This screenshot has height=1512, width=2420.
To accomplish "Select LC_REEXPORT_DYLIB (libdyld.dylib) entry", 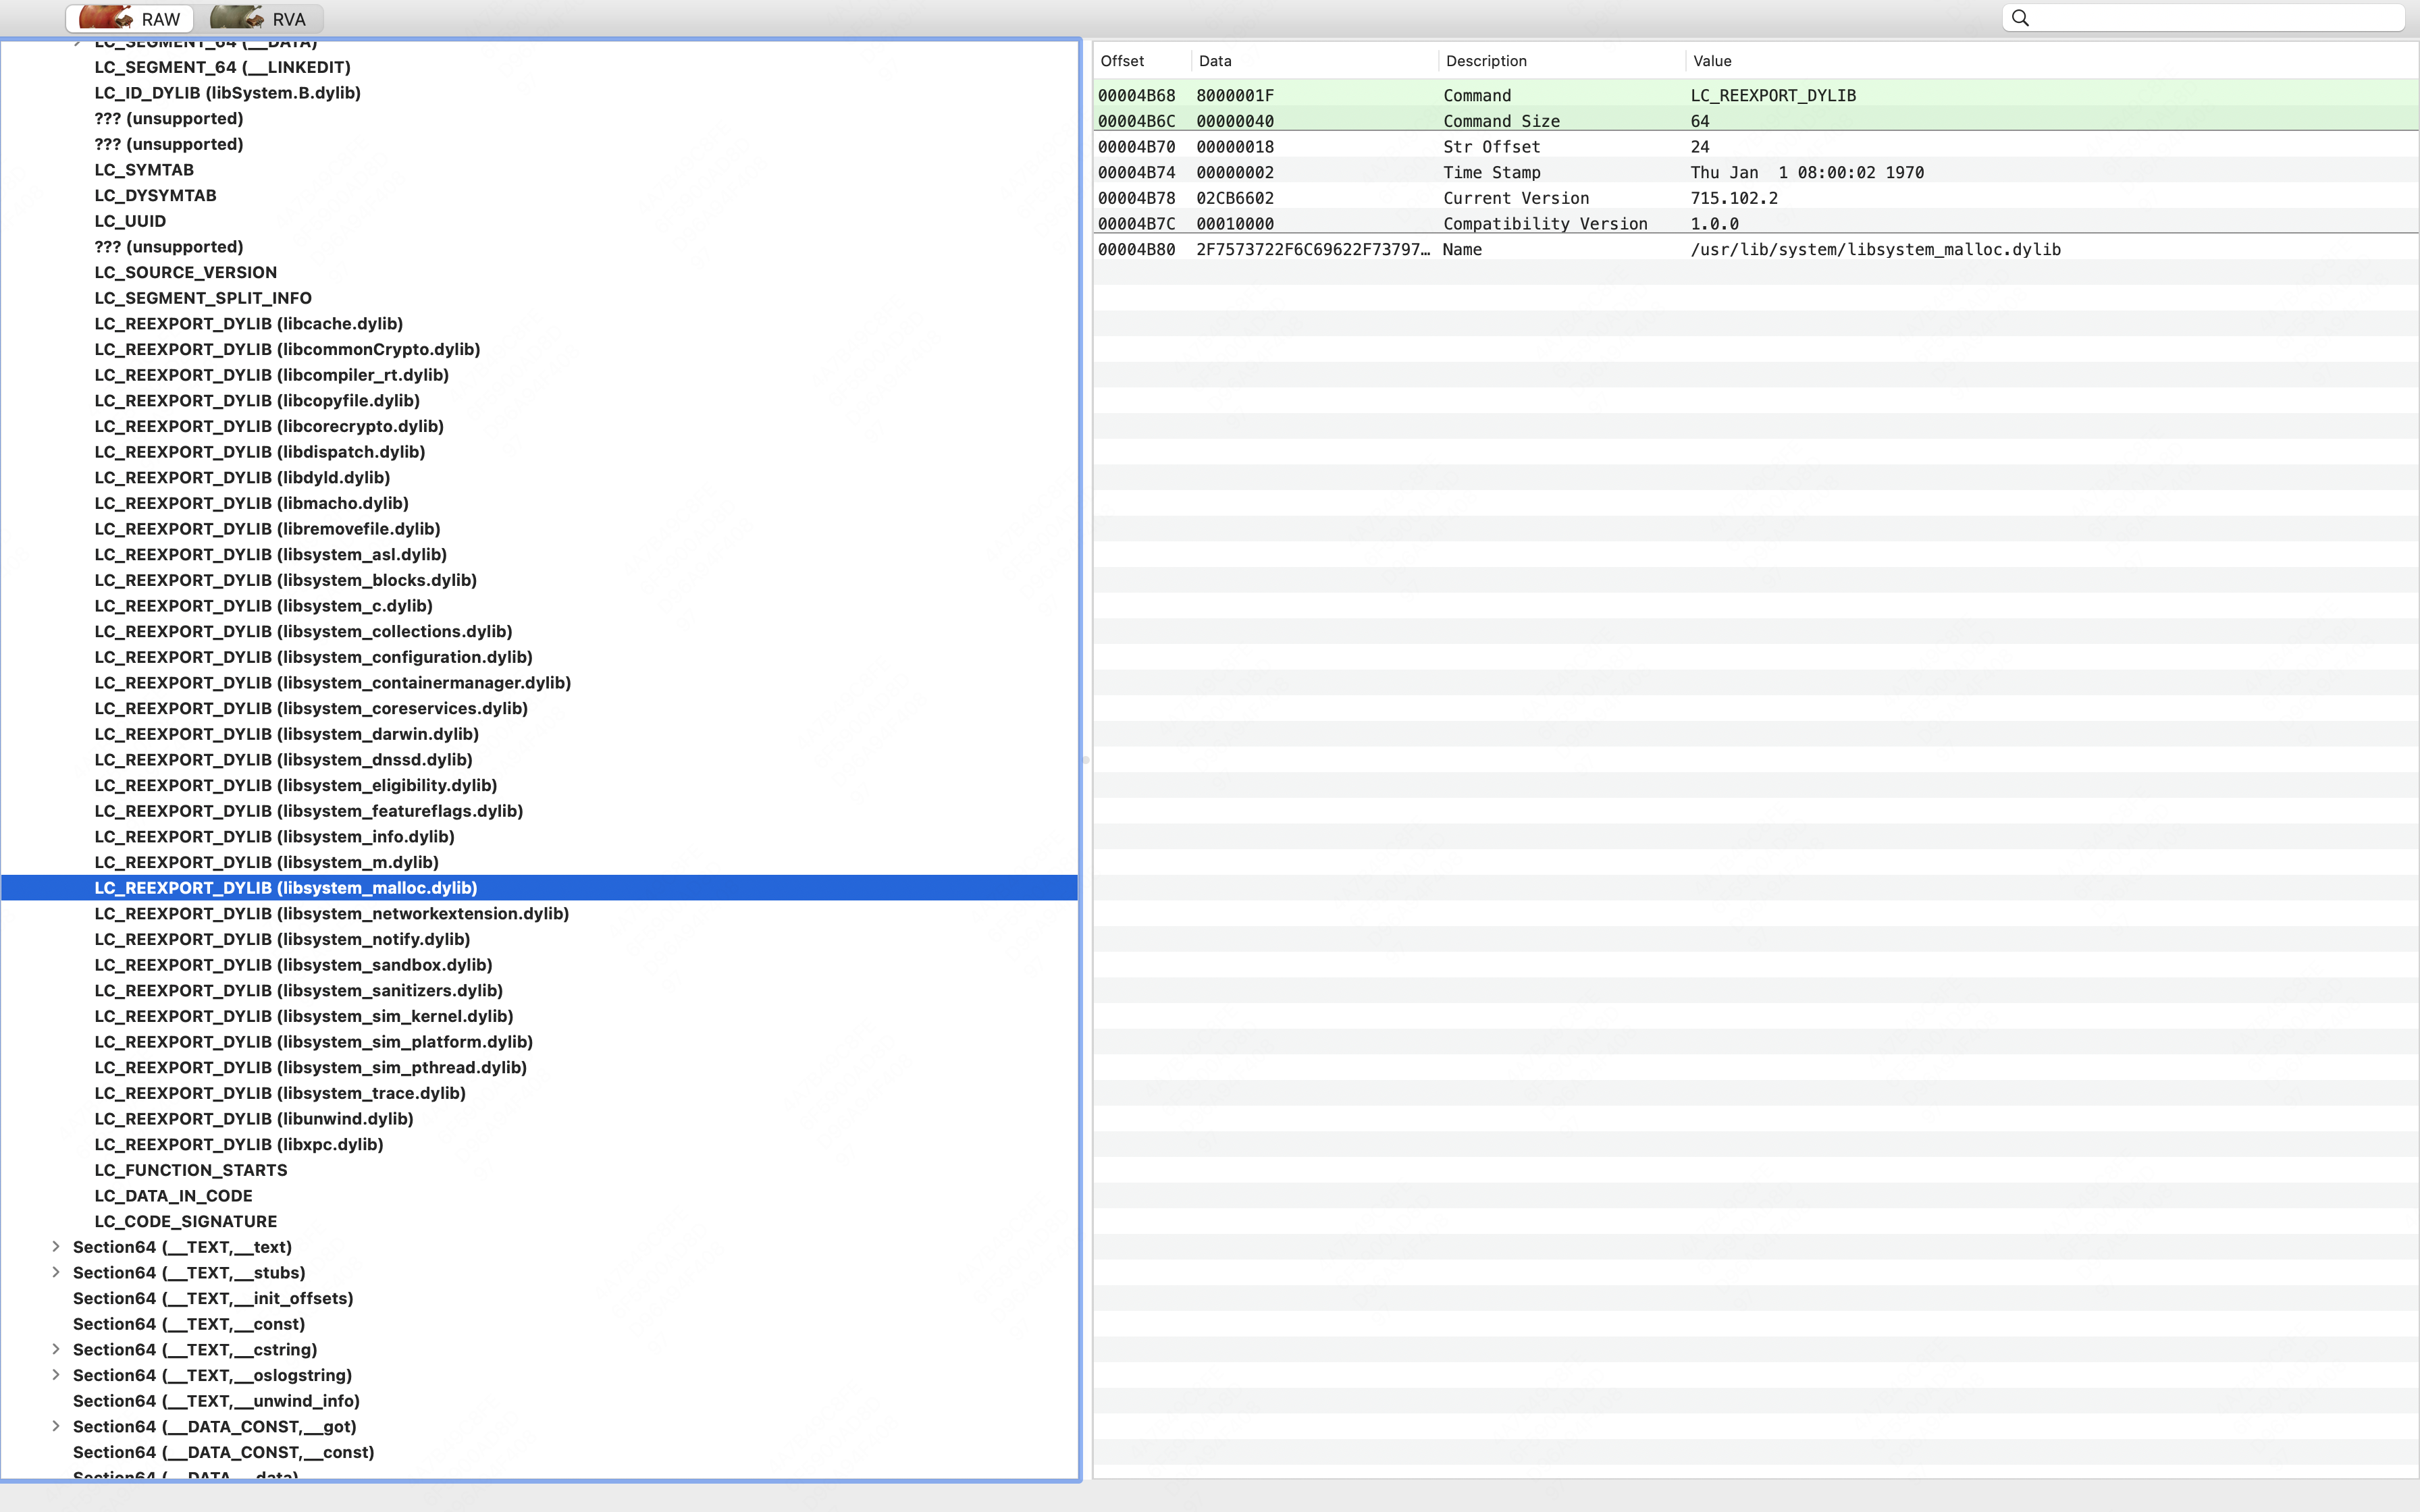I will pyautogui.click(x=242, y=477).
